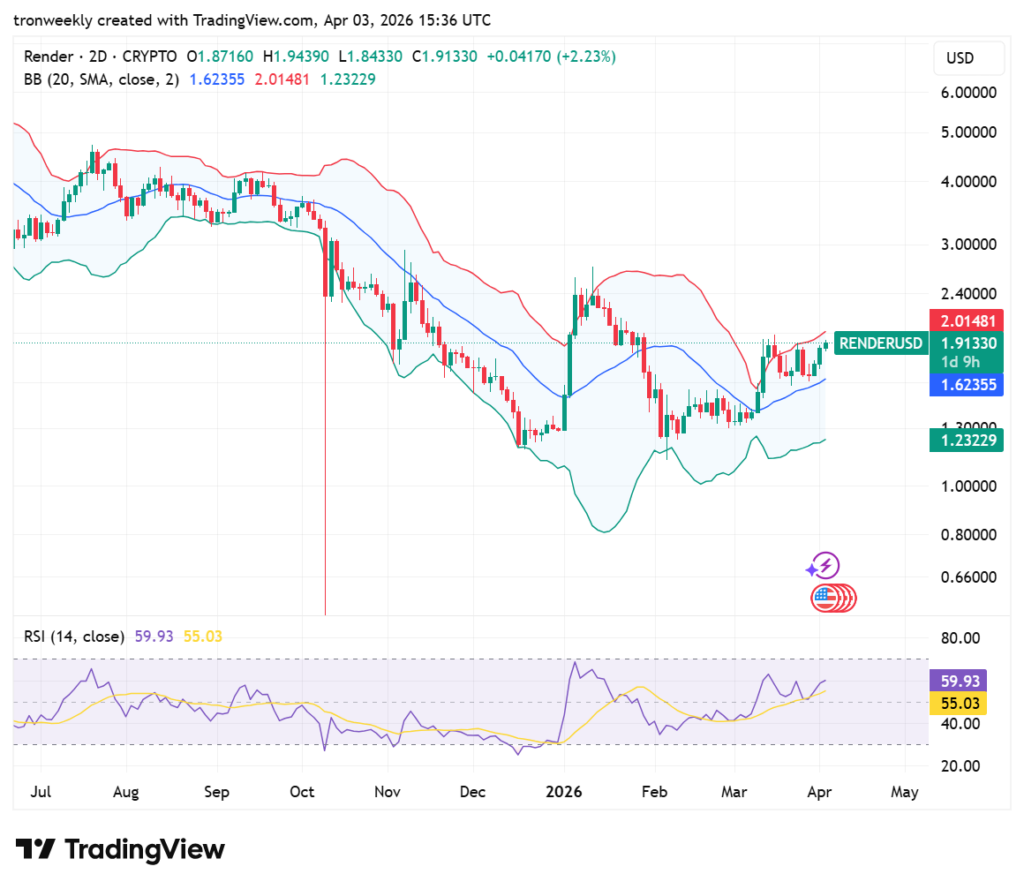This screenshot has width=1024, height=889.
Task: Click the Apr label on time axis
Action: tap(817, 792)
